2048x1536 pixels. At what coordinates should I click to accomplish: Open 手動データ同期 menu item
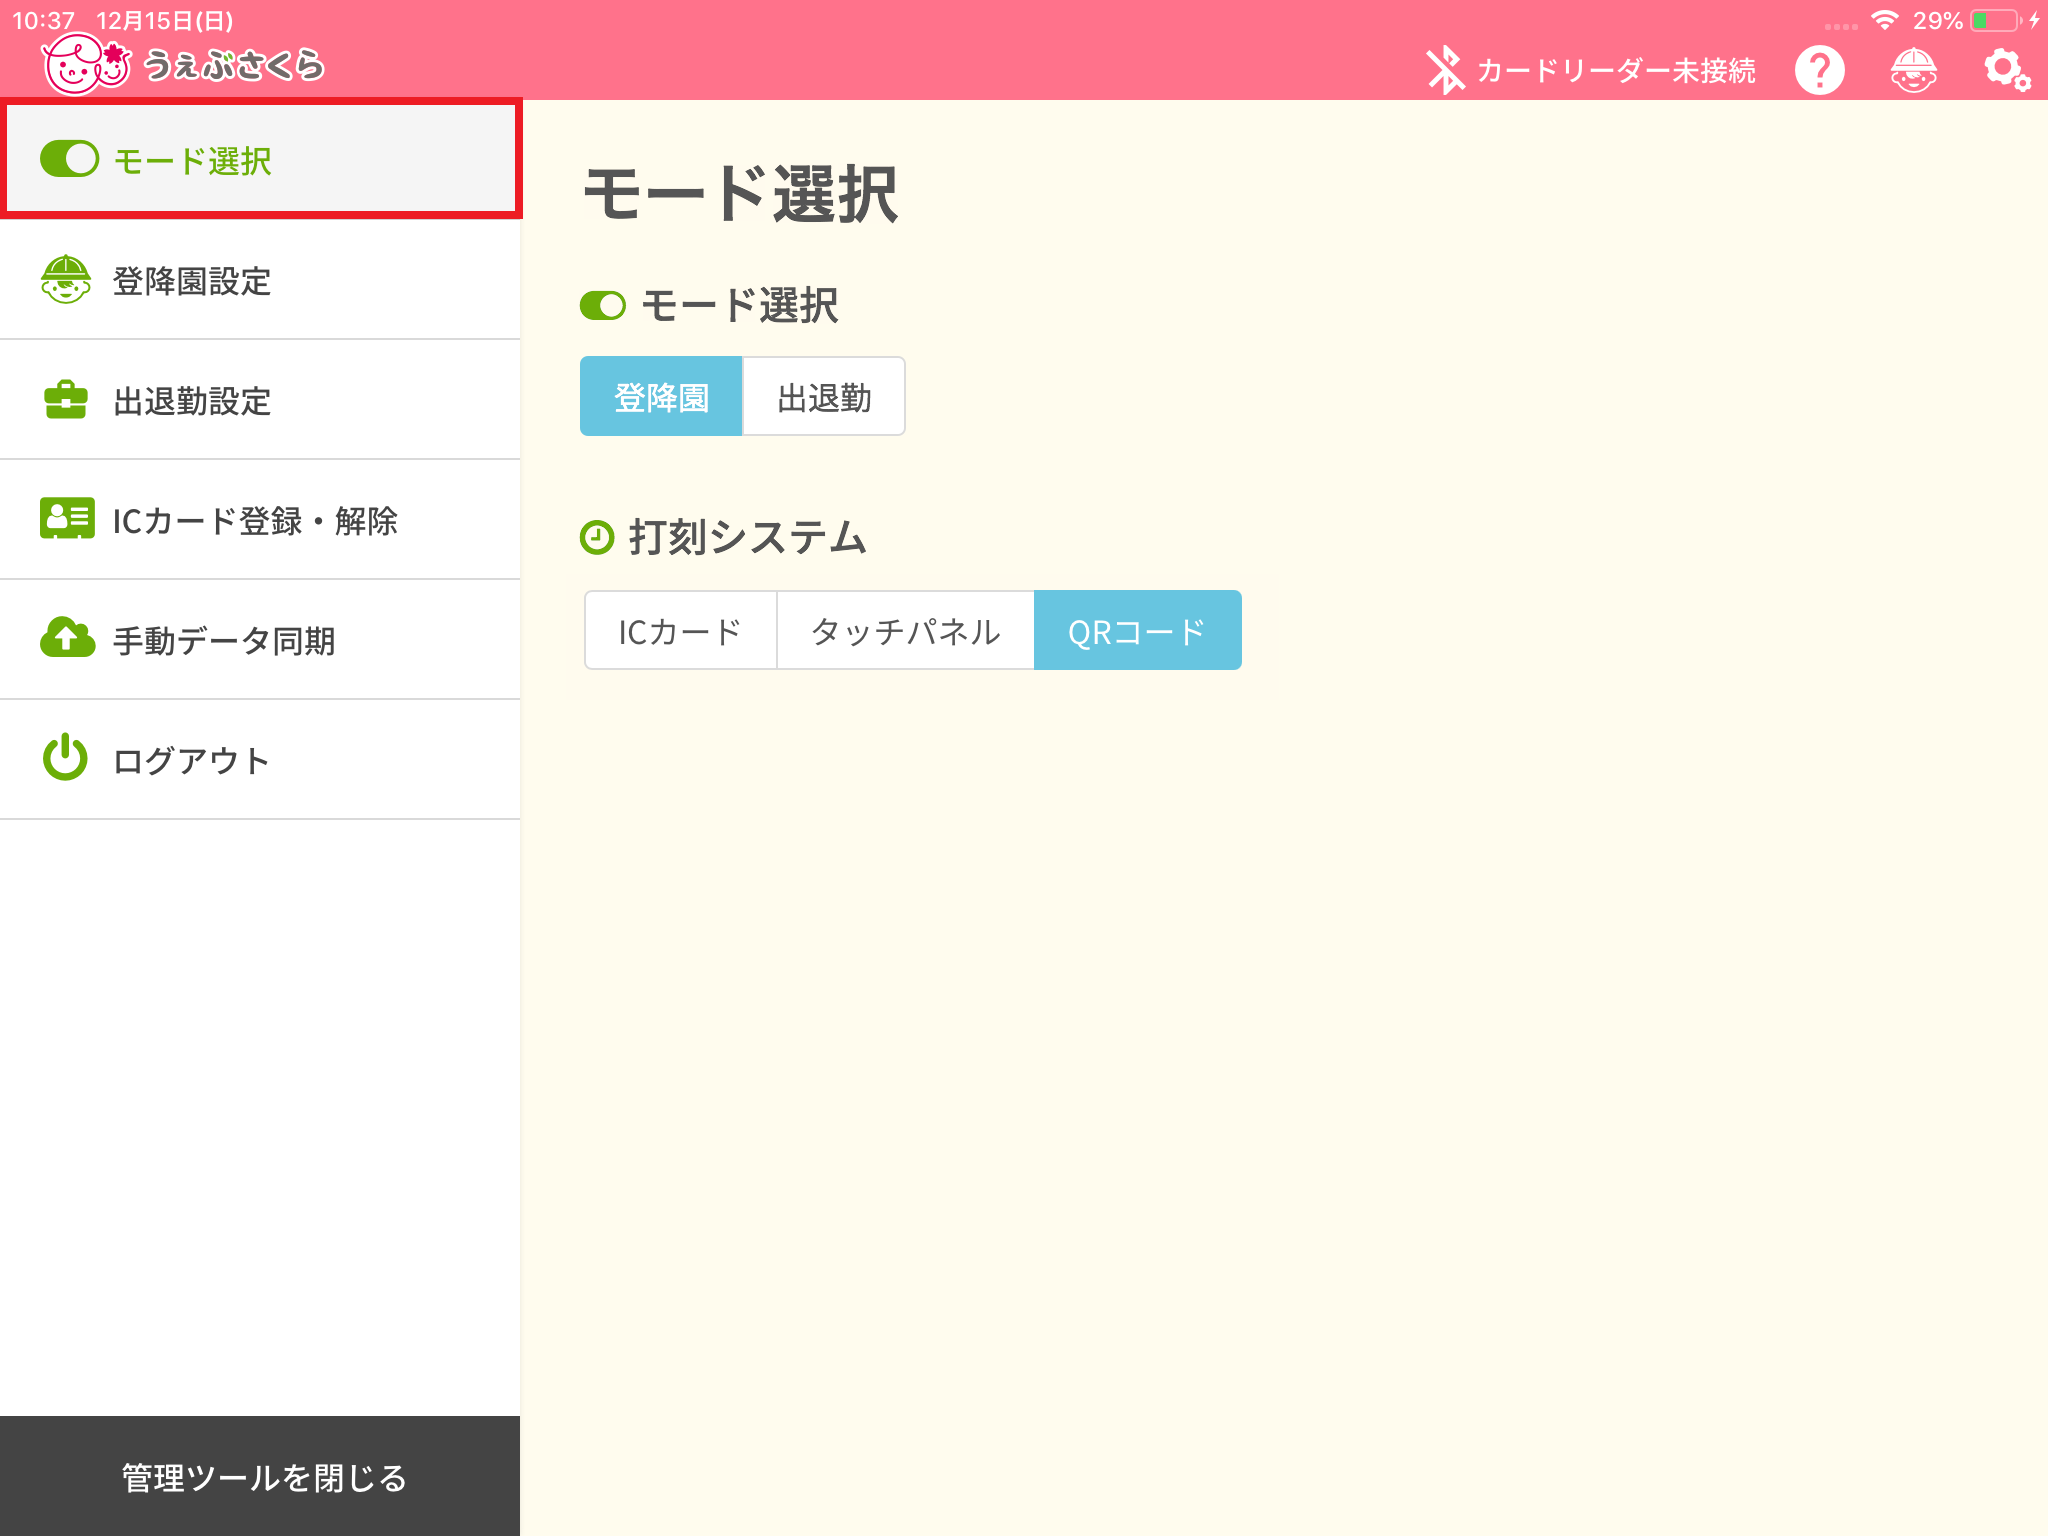pyautogui.click(x=260, y=640)
